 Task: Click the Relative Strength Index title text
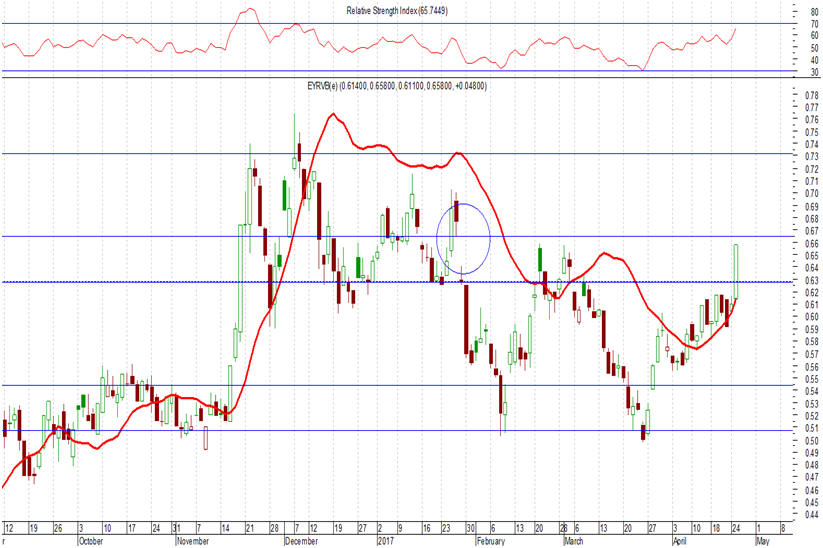397,10
